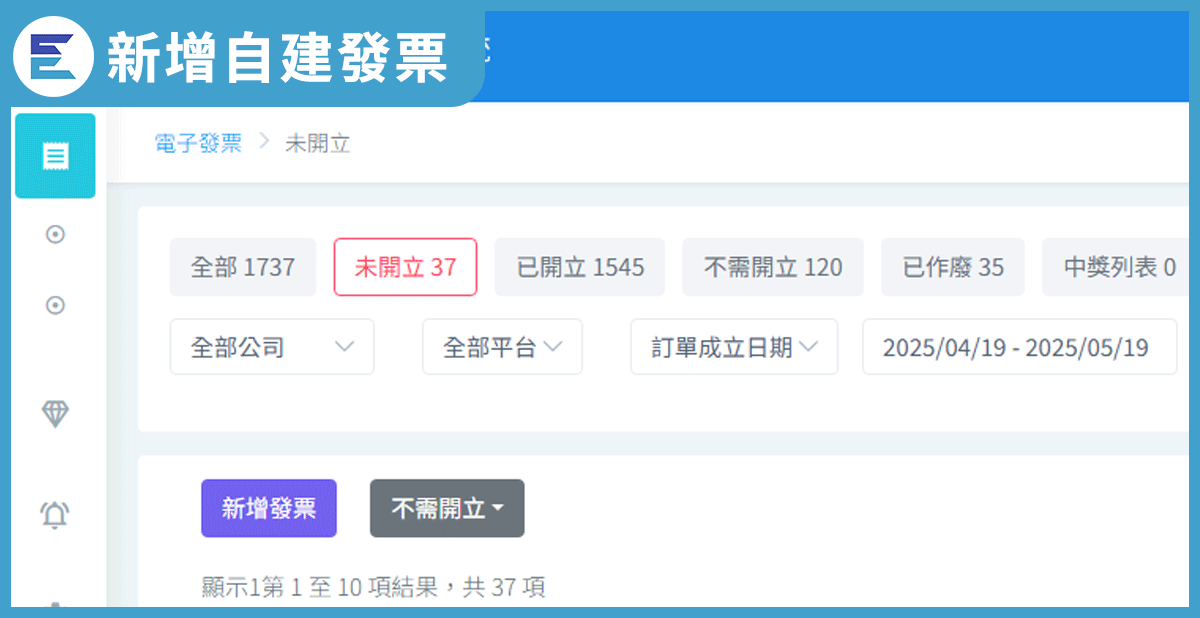Viewport: 1200px width, 618px height.
Task: Open the 已作廢 35 tab
Action: click(x=953, y=267)
